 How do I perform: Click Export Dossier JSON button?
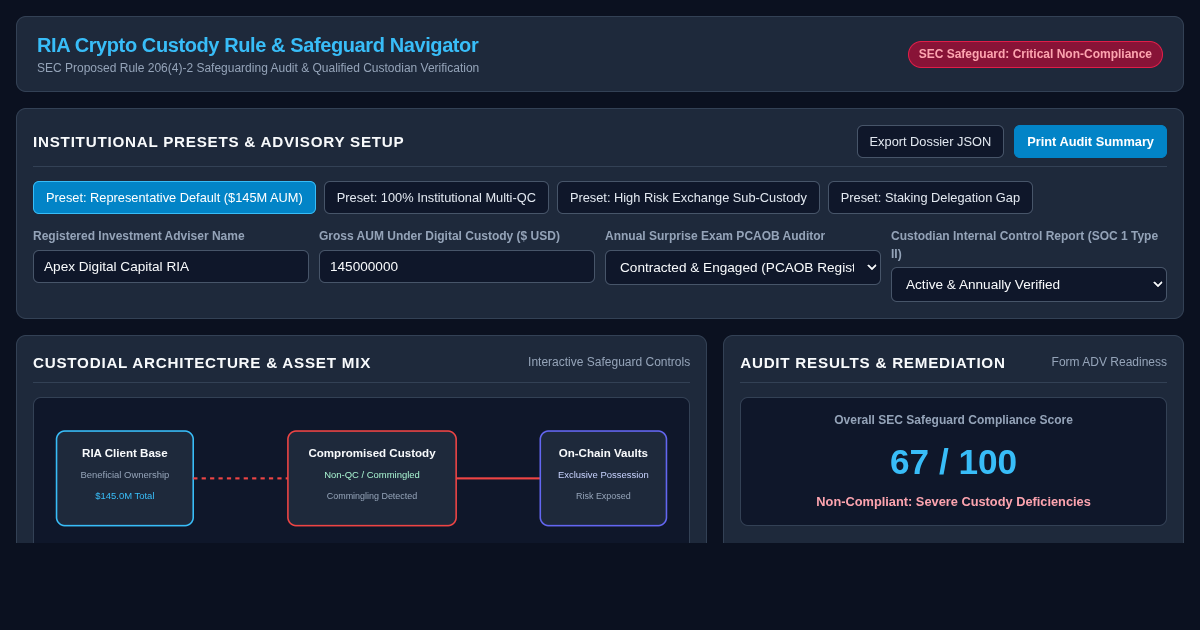[x=930, y=141]
